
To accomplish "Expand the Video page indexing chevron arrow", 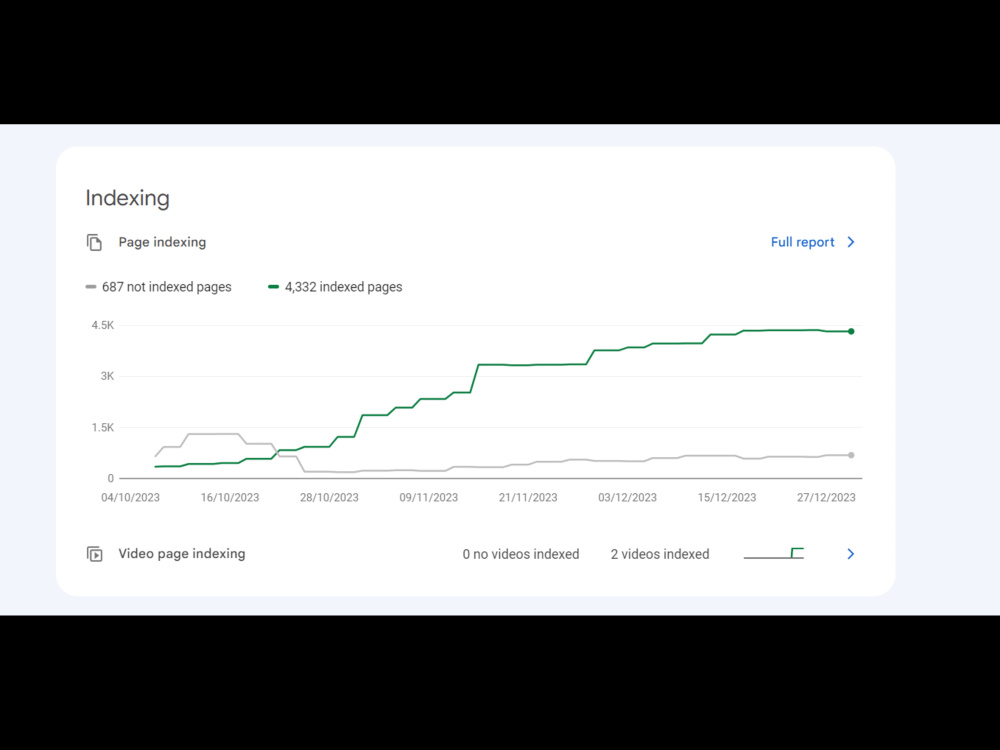I will click(850, 554).
